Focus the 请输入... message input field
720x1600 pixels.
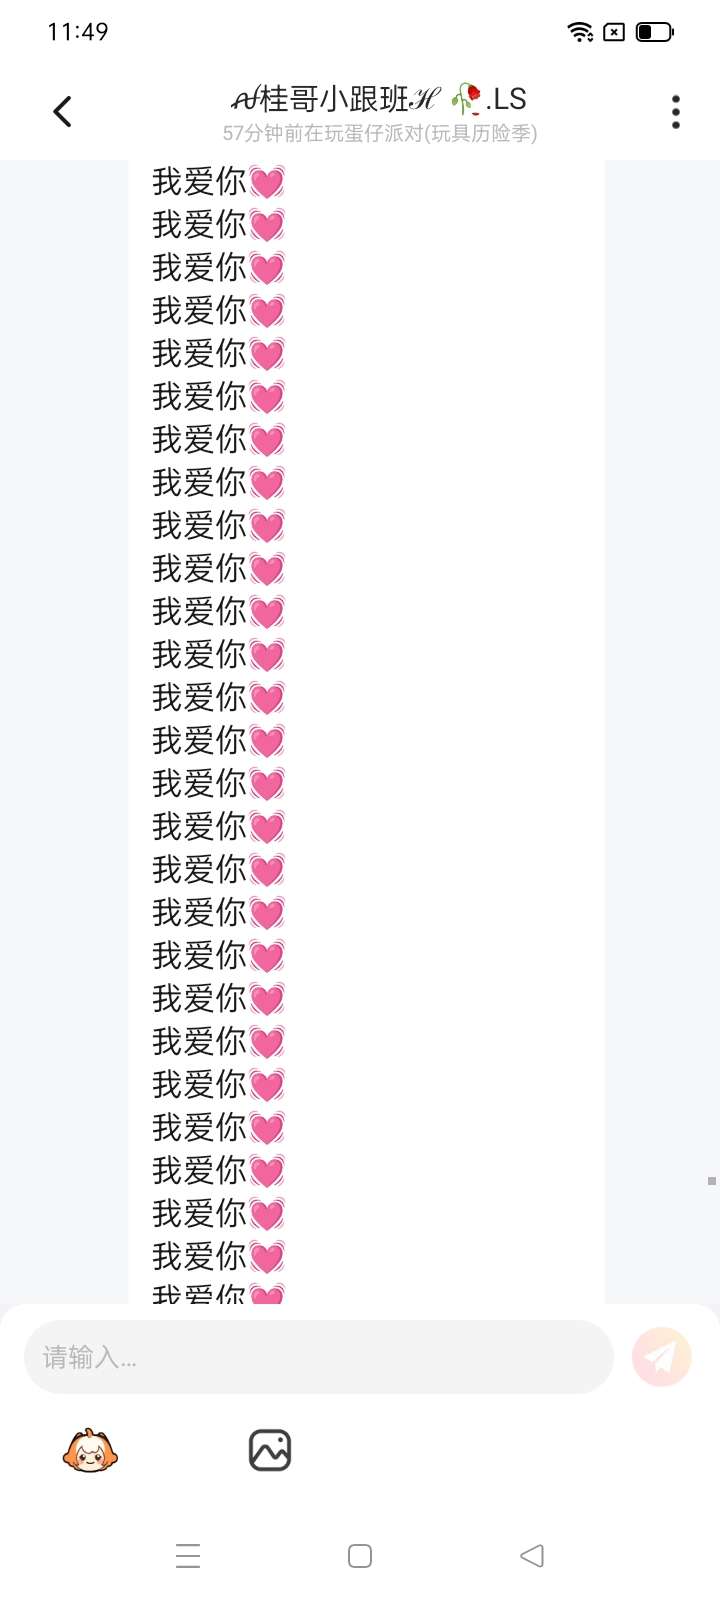(x=318, y=1357)
